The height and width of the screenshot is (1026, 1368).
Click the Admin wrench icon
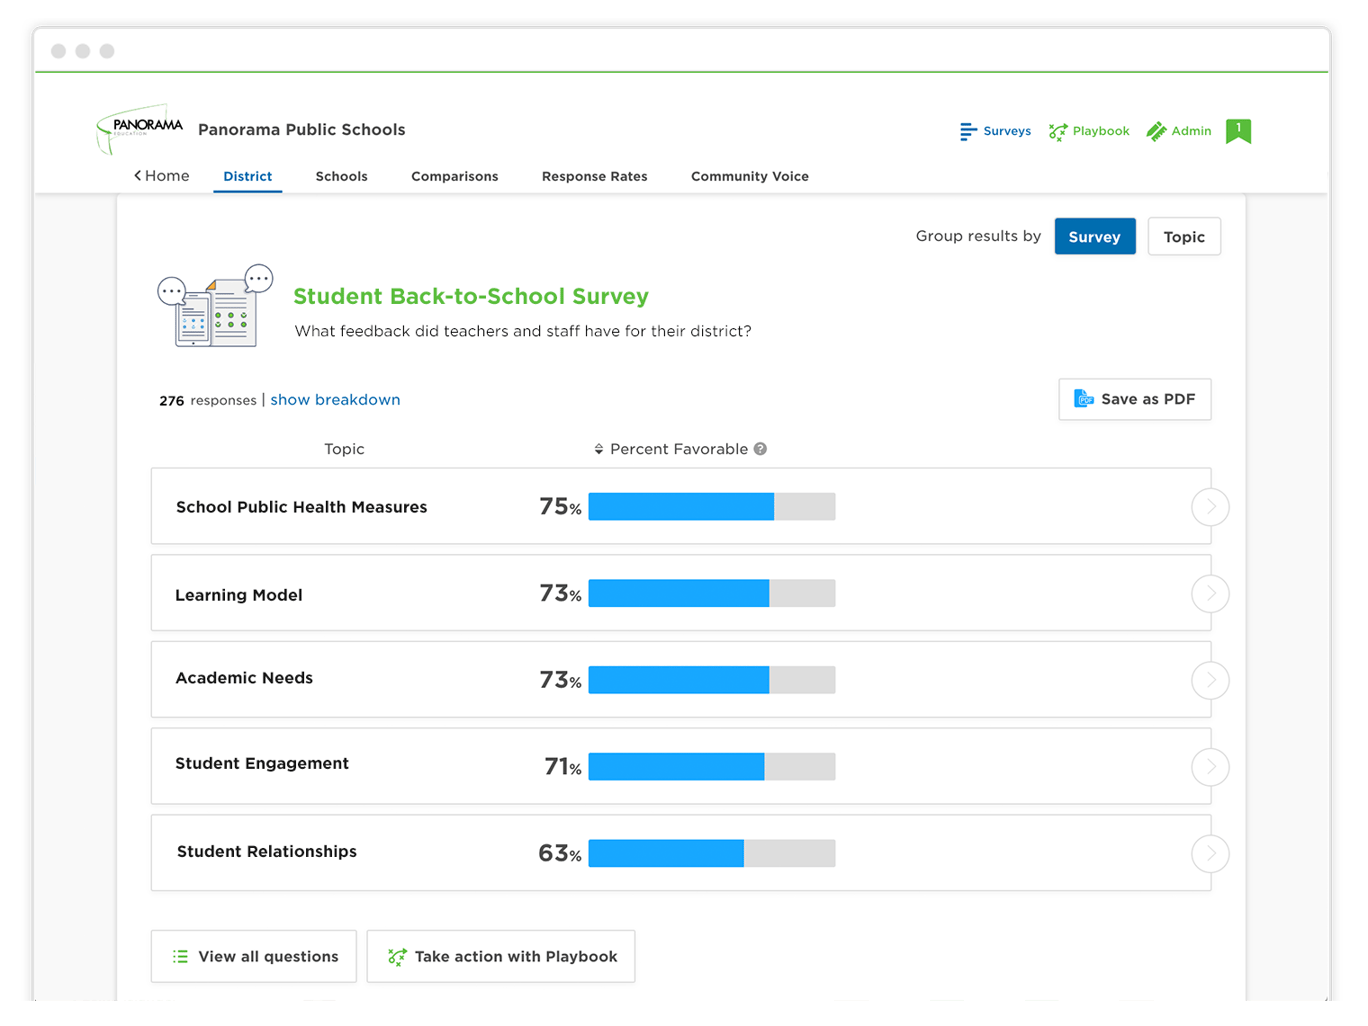(1154, 131)
